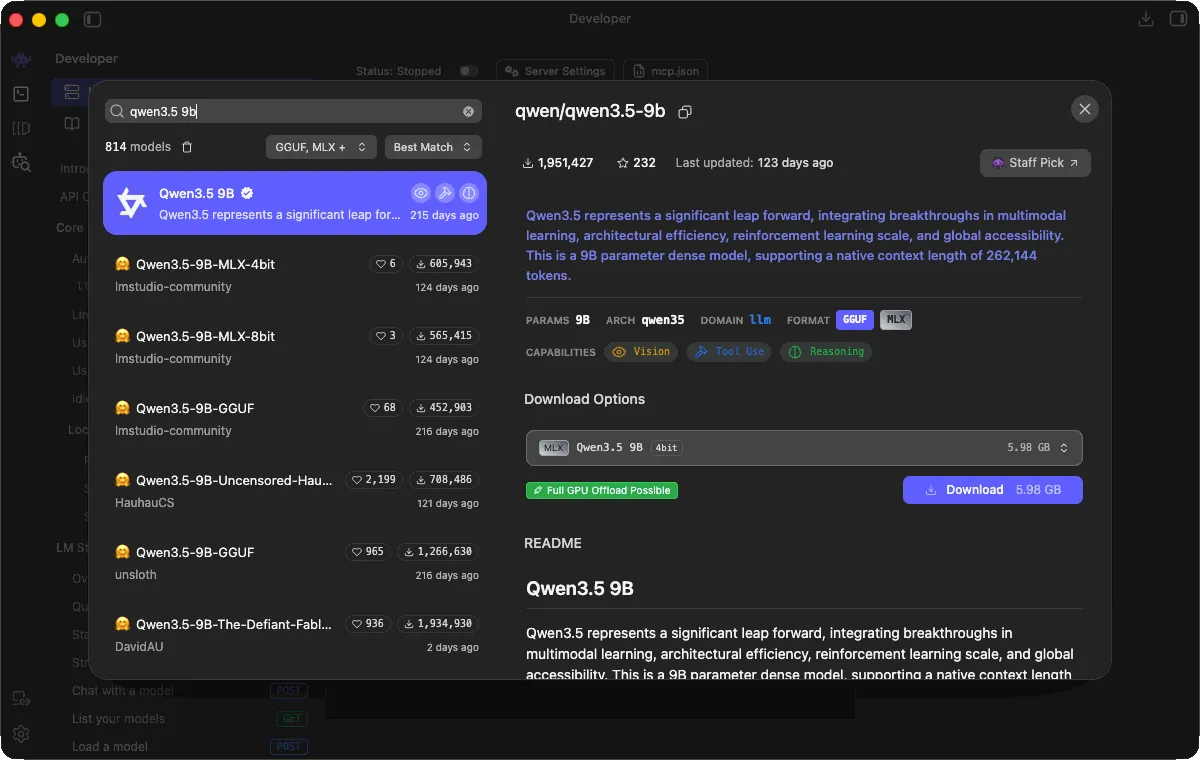Open the chat view robot icon
This screenshot has height=760, width=1200.
coord(21,60)
